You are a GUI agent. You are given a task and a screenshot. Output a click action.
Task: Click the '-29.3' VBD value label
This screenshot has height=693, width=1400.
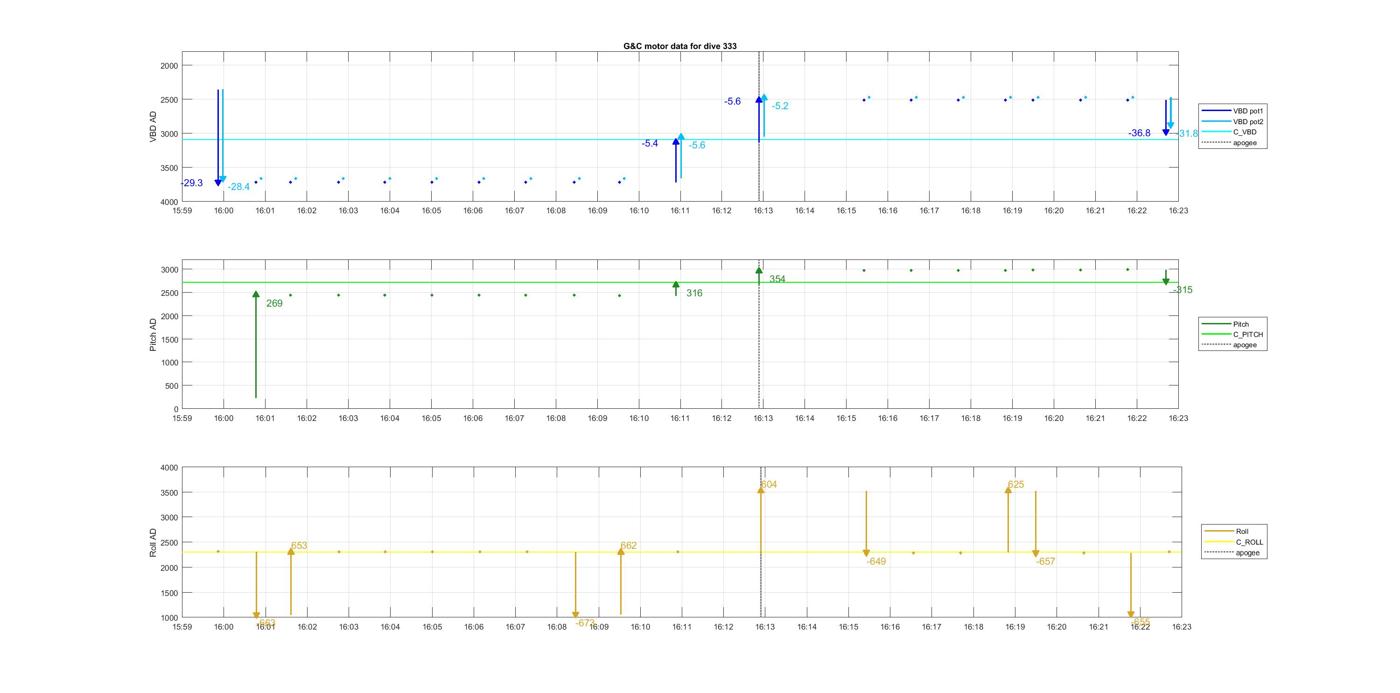pos(192,183)
